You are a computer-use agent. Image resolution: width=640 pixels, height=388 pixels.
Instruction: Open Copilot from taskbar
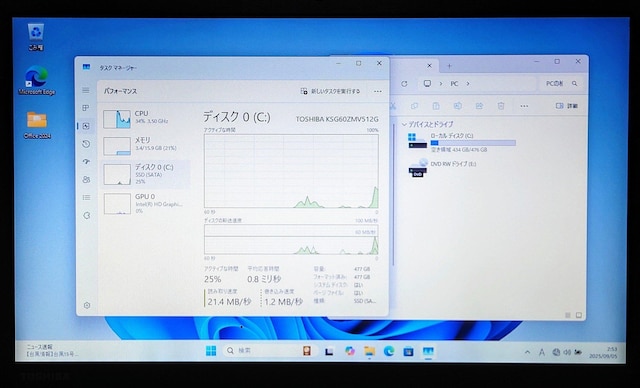coord(349,351)
